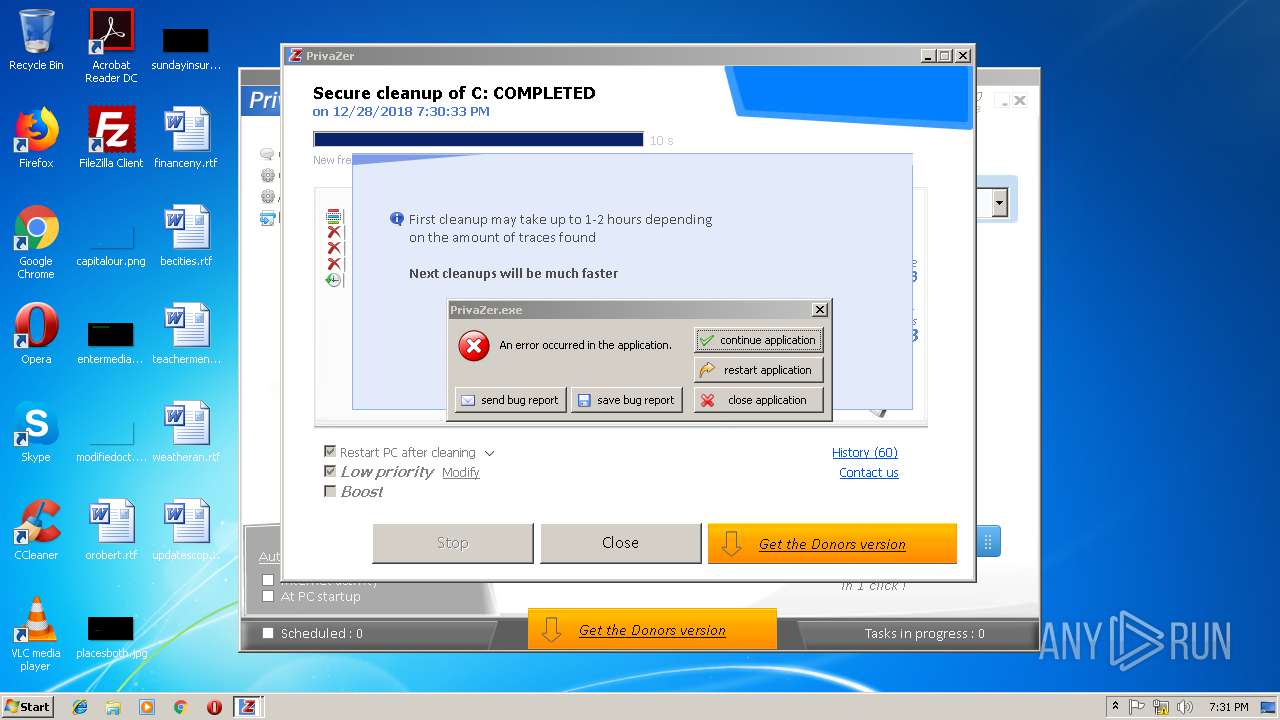Click the upper gear icon in main window sidebar
The width and height of the screenshot is (1280, 720).
click(x=267, y=175)
